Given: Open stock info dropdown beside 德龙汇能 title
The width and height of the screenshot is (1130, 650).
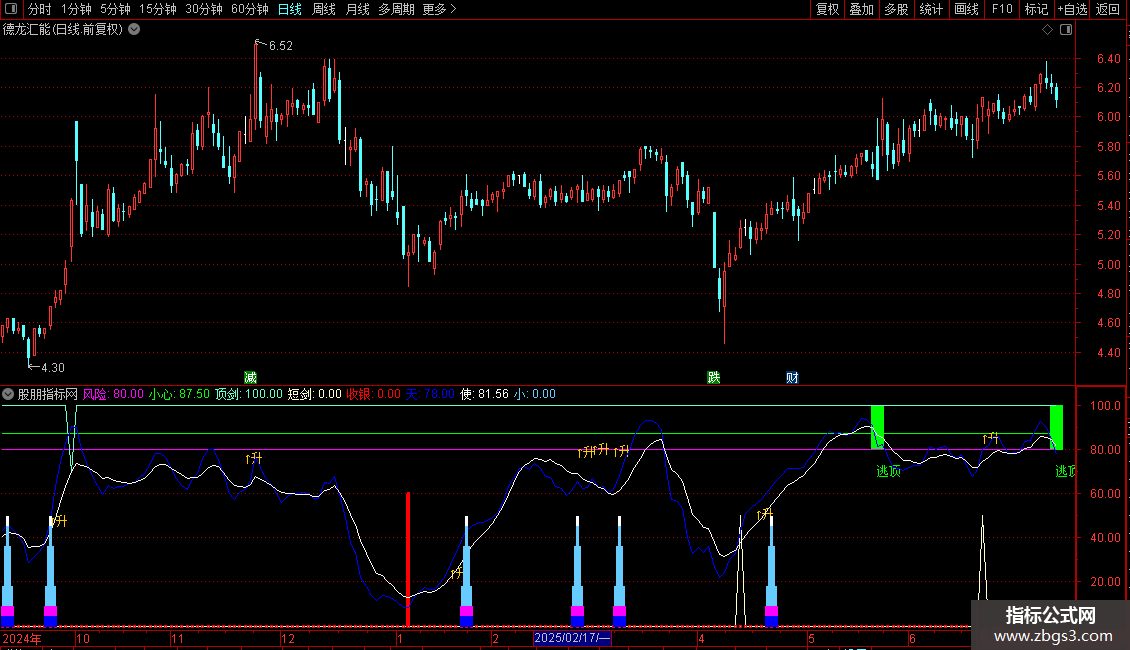Looking at the screenshot, I should pos(134,30).
